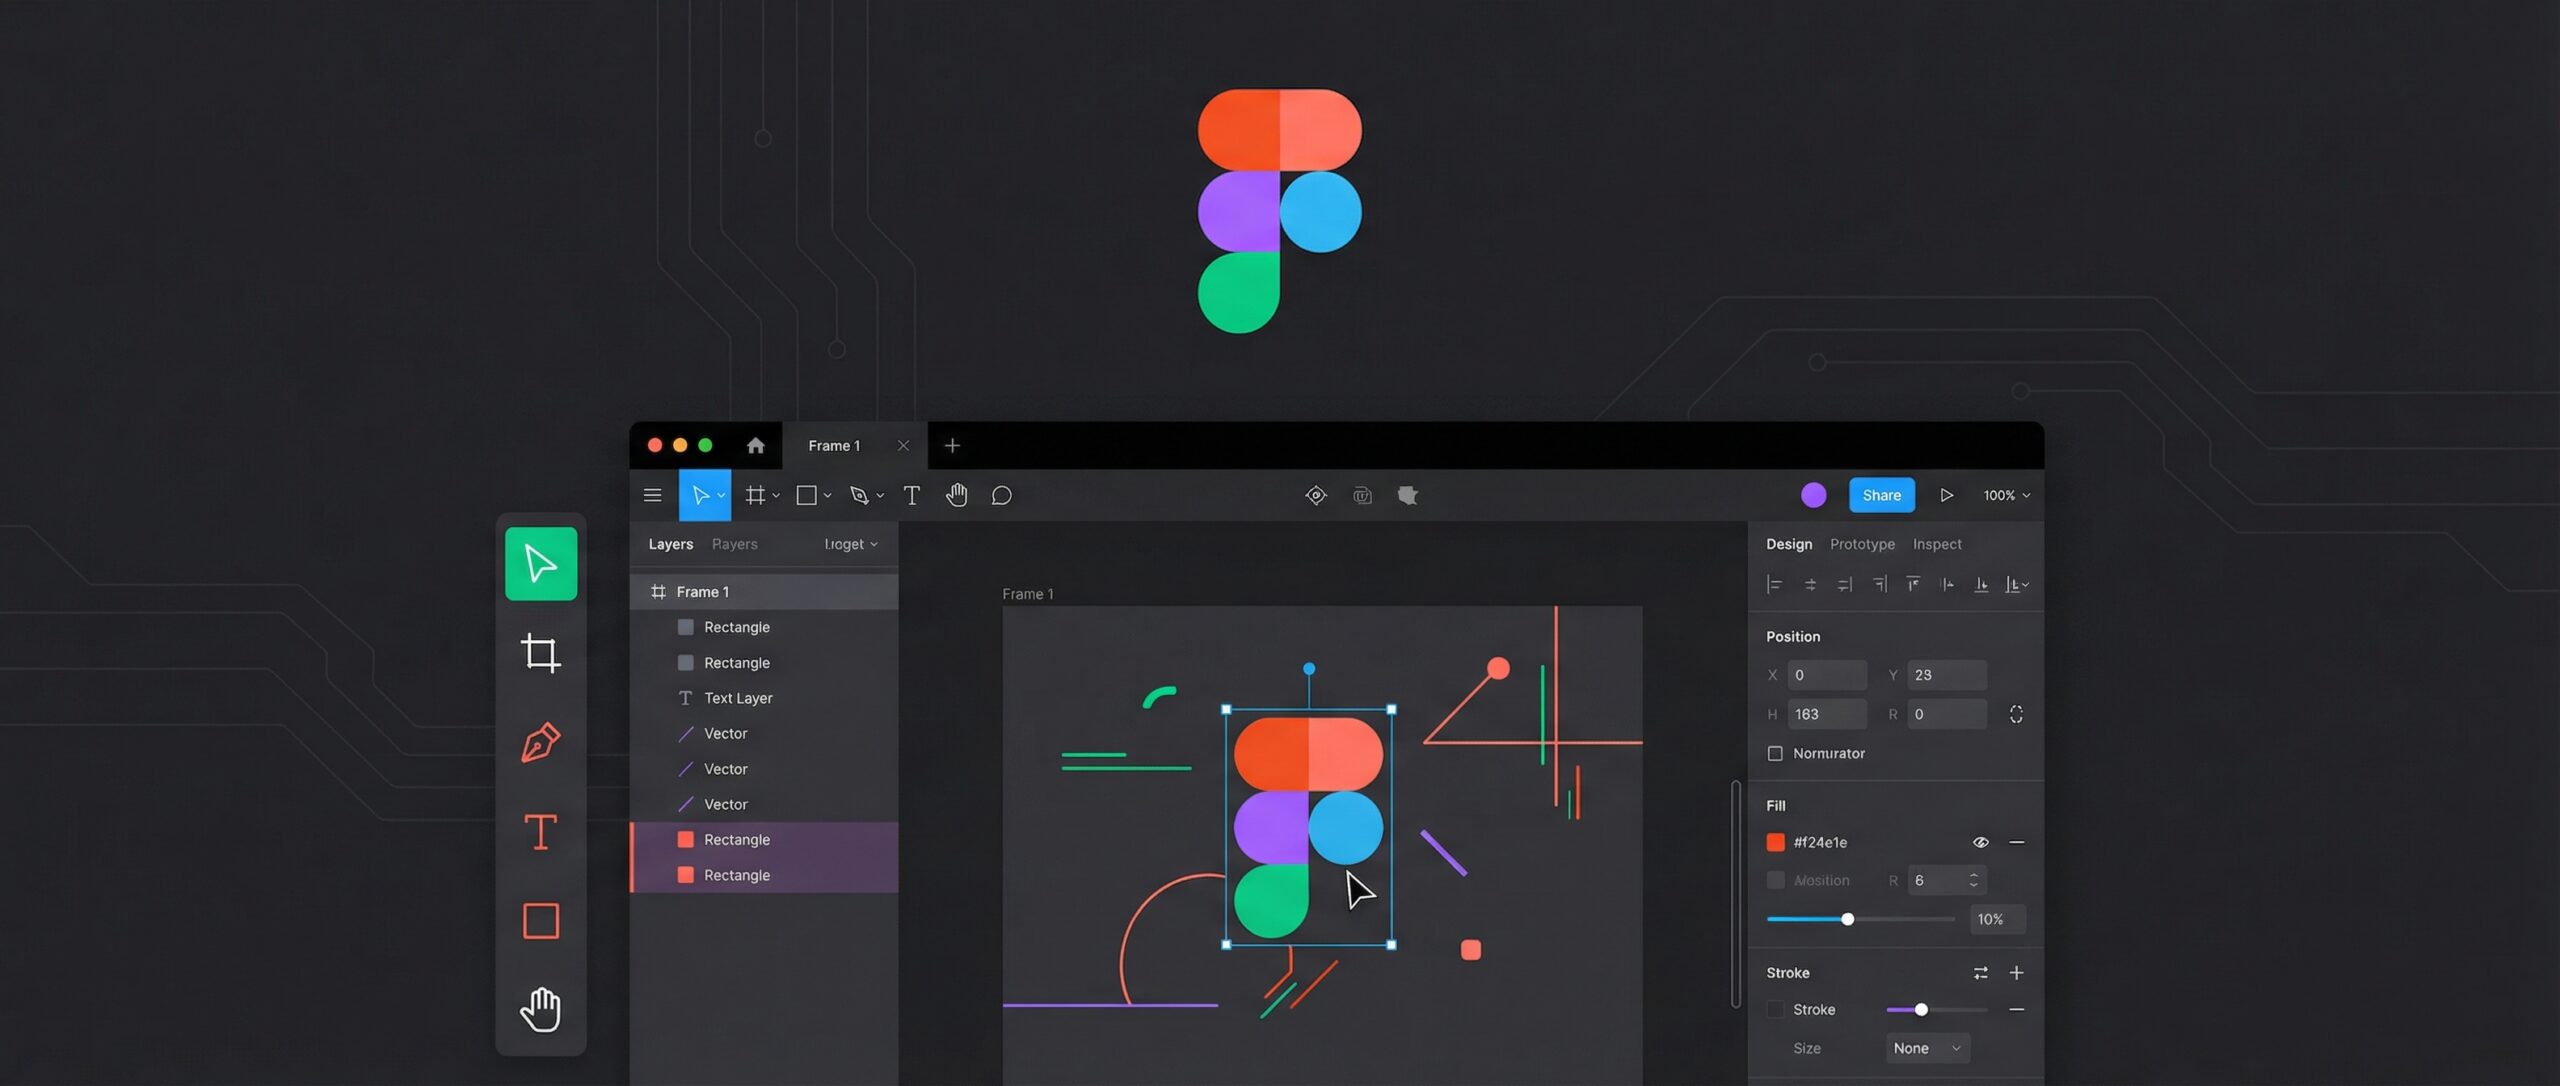
Task: Select the Text tool
Action: [911, 494]
